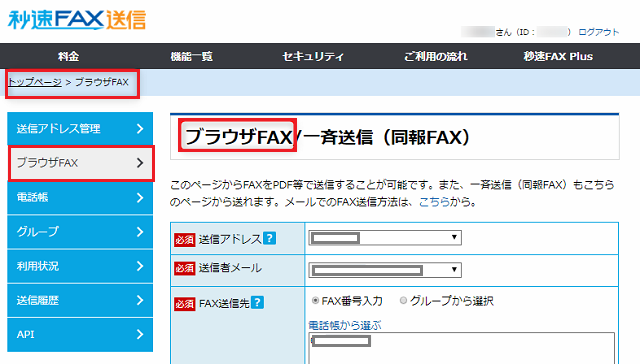Open ブラウザFAX in the sidebar
640x364 pixels.
[80, 163]
